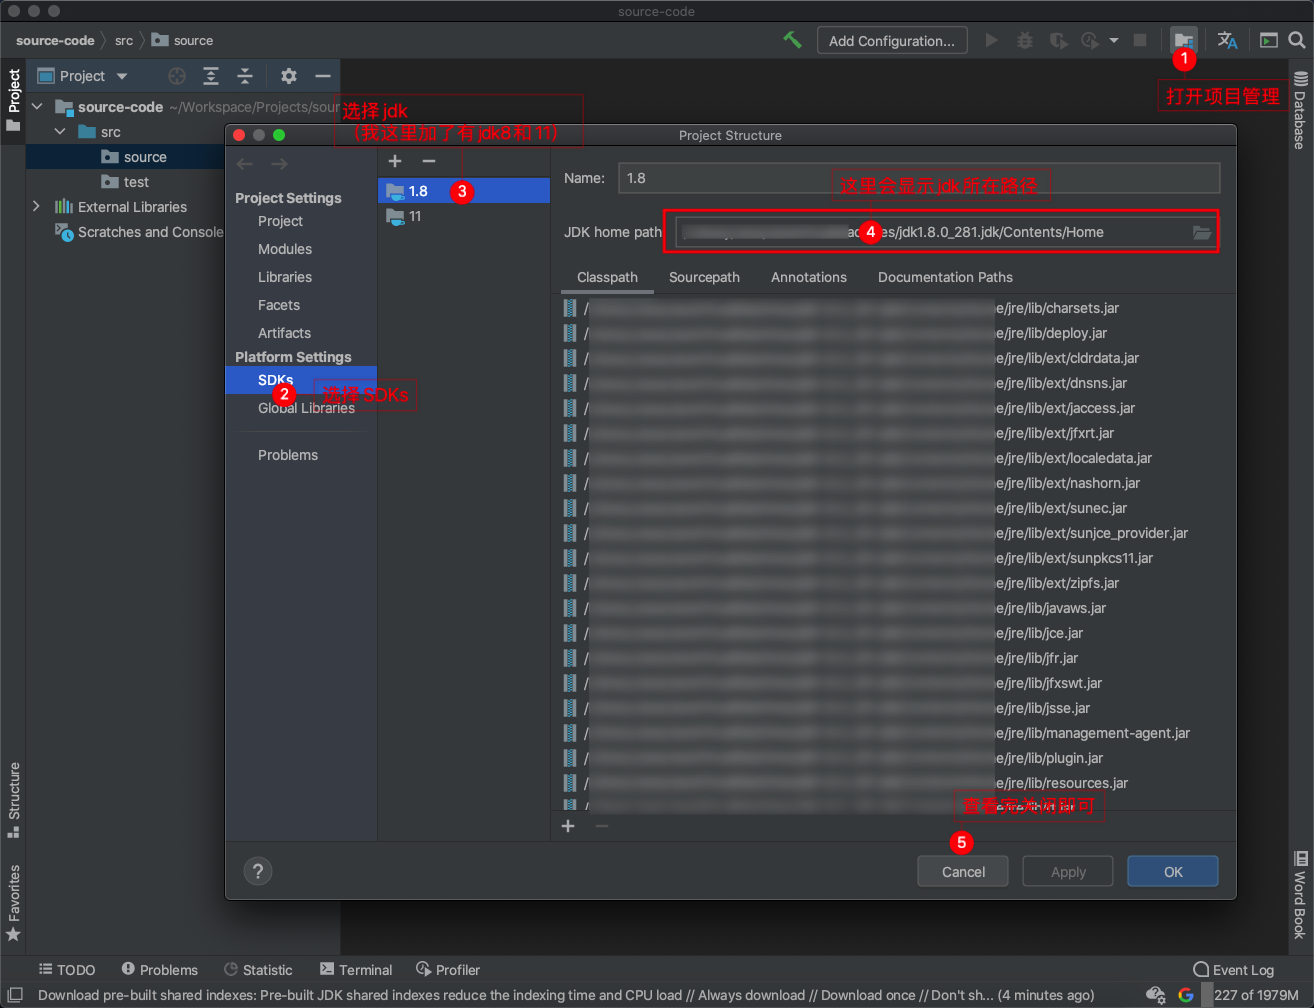Click the Google icon in status bar

tap(1186, 995)
